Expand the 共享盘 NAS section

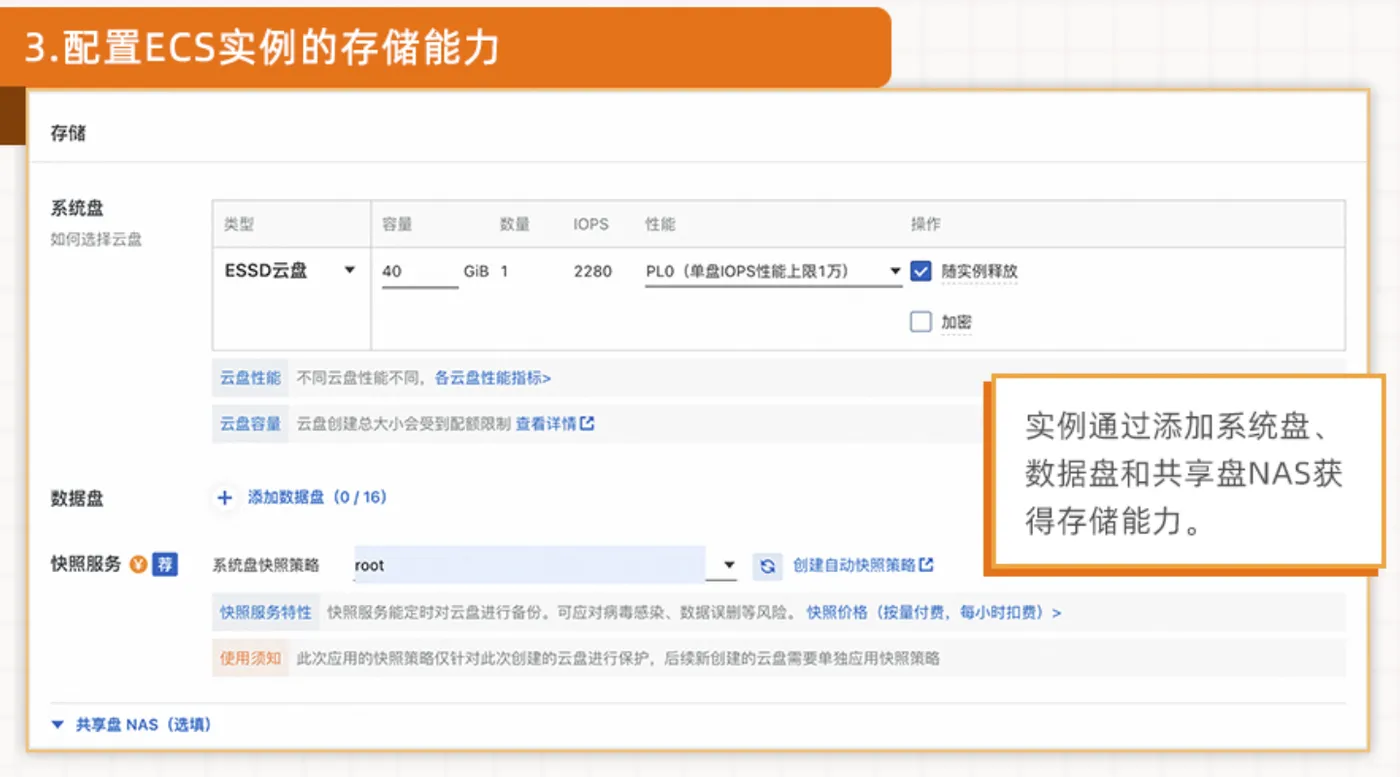coord(131,724)
